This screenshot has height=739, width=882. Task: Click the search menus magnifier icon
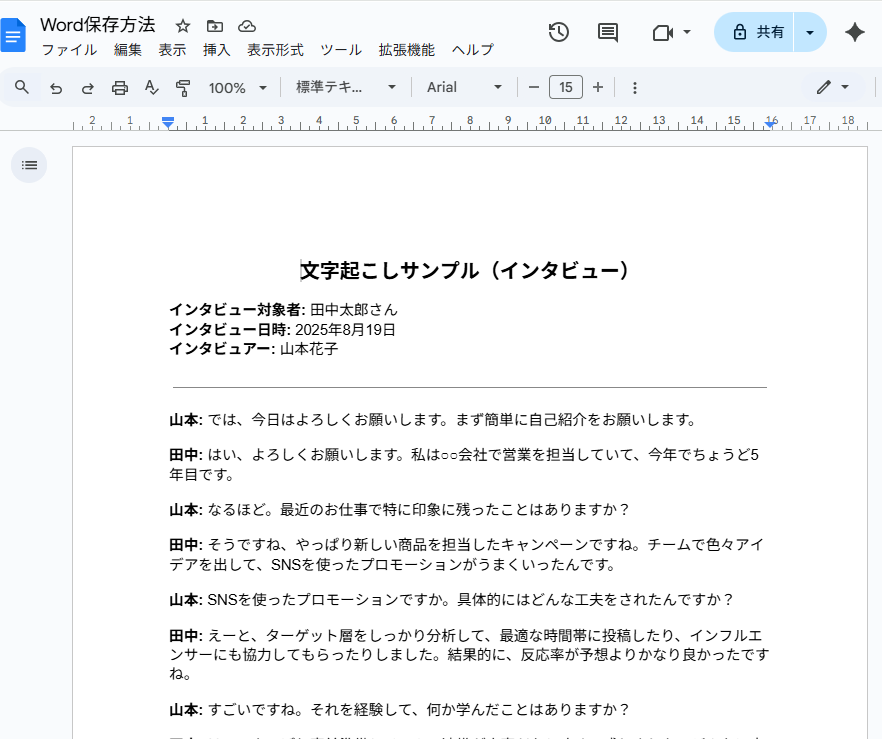[x=22, y=87]
